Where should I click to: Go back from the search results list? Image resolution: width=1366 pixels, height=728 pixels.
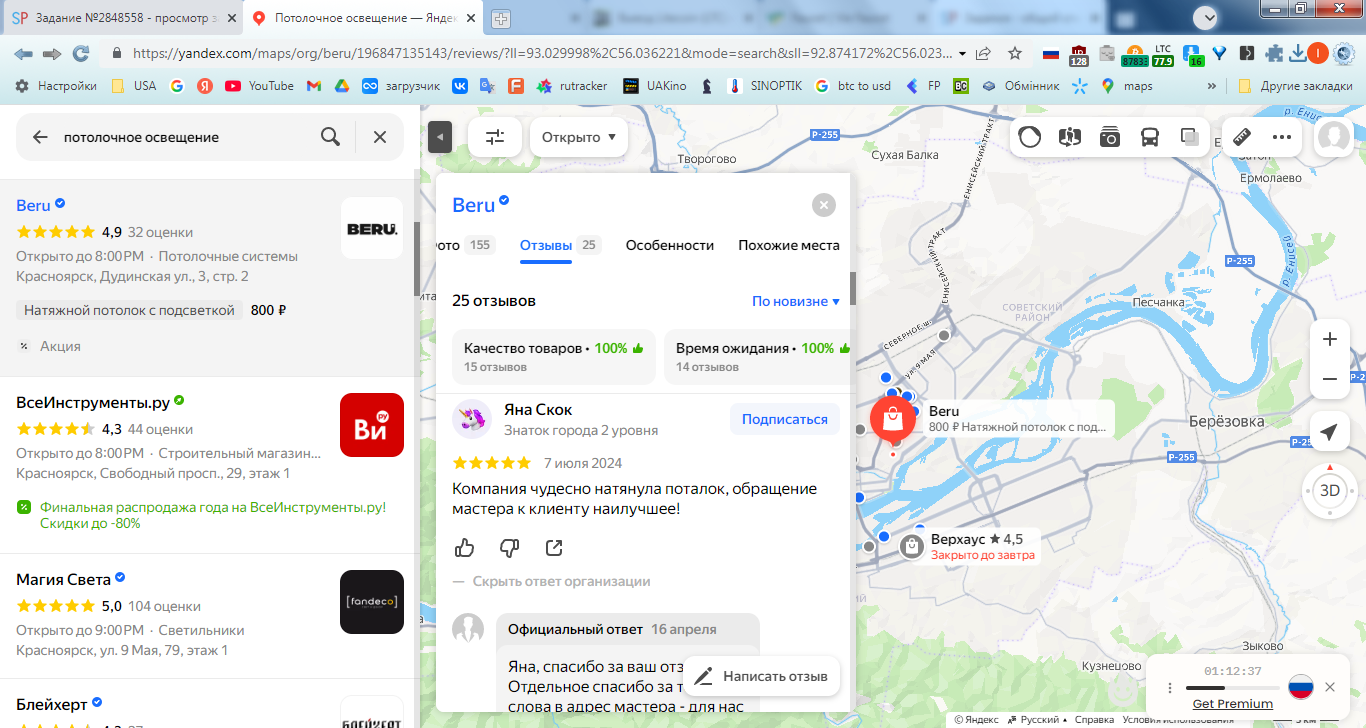pos(40,137)
